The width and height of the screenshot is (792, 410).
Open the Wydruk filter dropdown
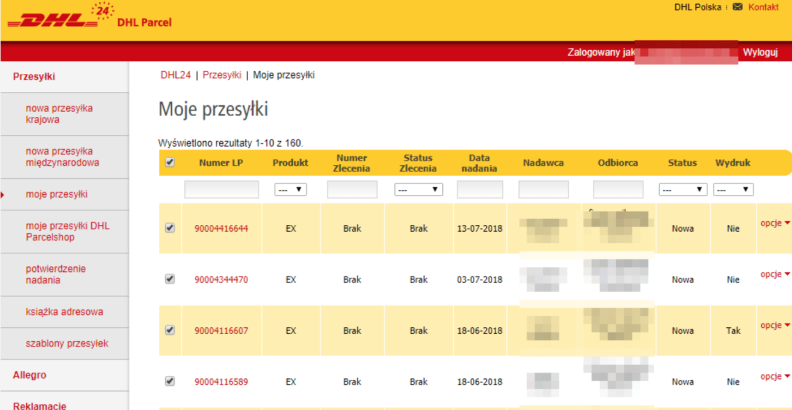point(733,189)
